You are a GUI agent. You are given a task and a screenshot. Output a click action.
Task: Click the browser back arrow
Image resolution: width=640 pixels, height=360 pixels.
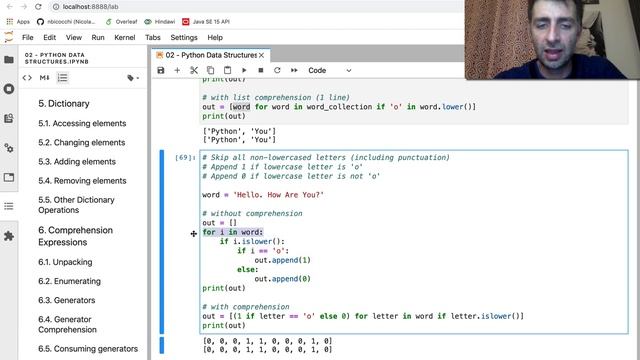[9, 7]
